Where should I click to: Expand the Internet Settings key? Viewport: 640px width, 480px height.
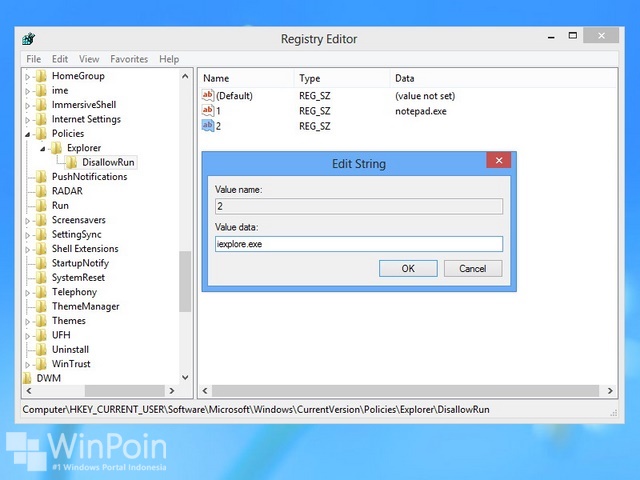(28, 120)
